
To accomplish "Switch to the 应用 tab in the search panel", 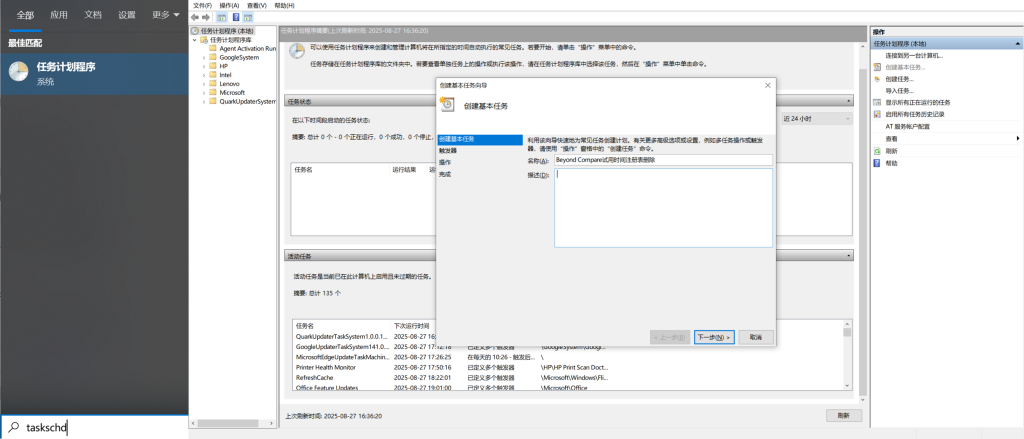I will click(x=59, y=14).
